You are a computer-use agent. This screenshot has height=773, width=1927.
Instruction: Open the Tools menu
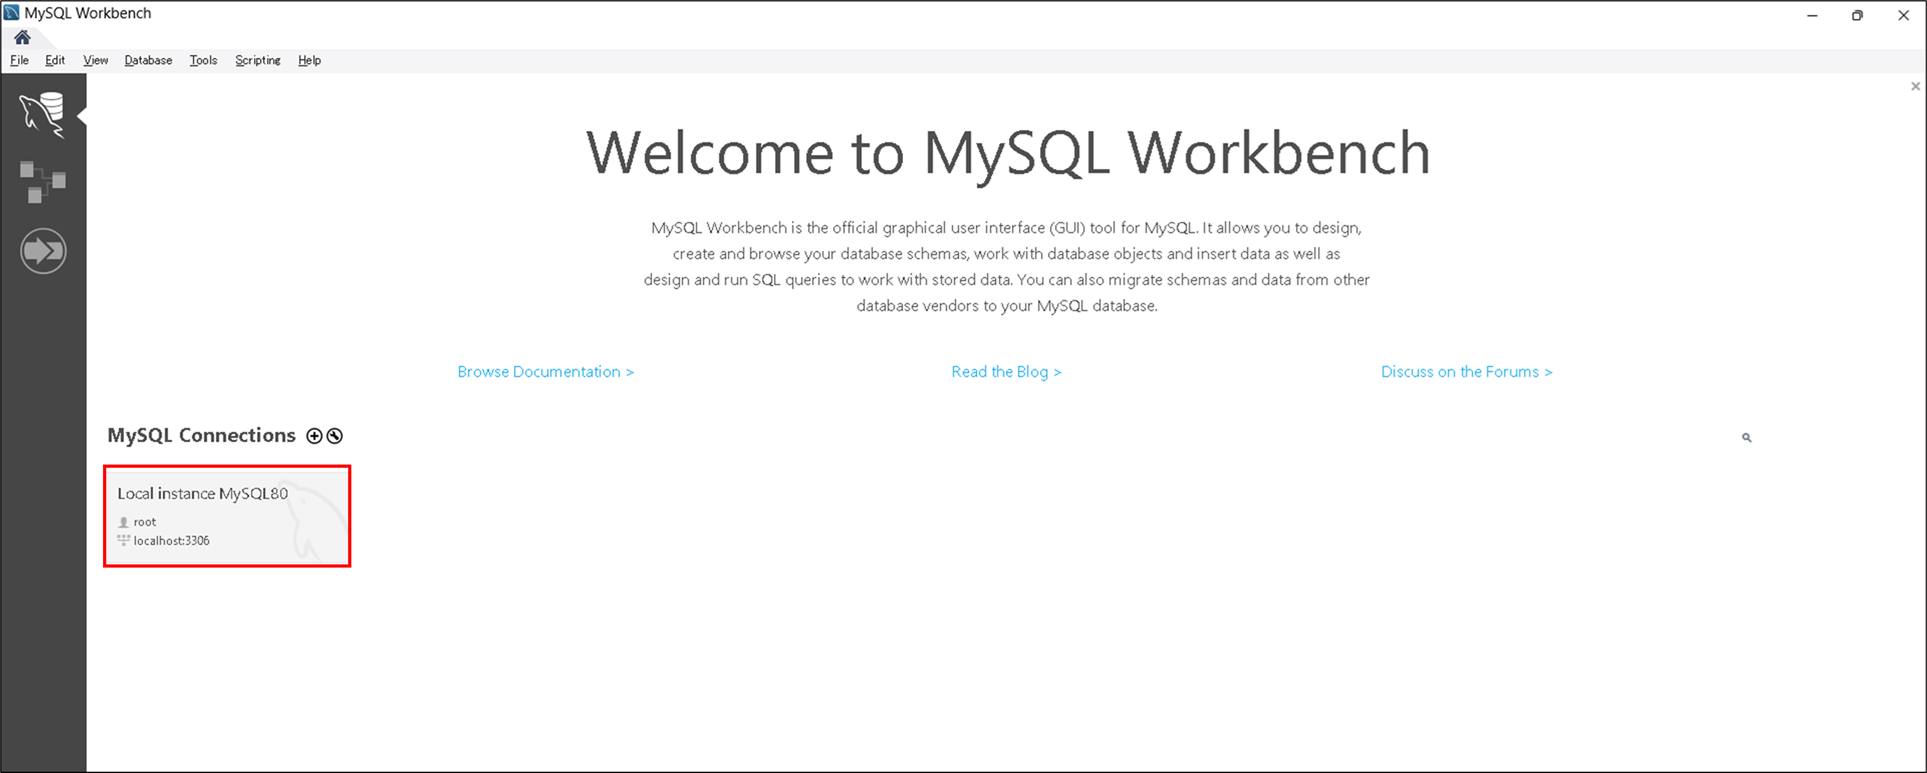[203, 60]
